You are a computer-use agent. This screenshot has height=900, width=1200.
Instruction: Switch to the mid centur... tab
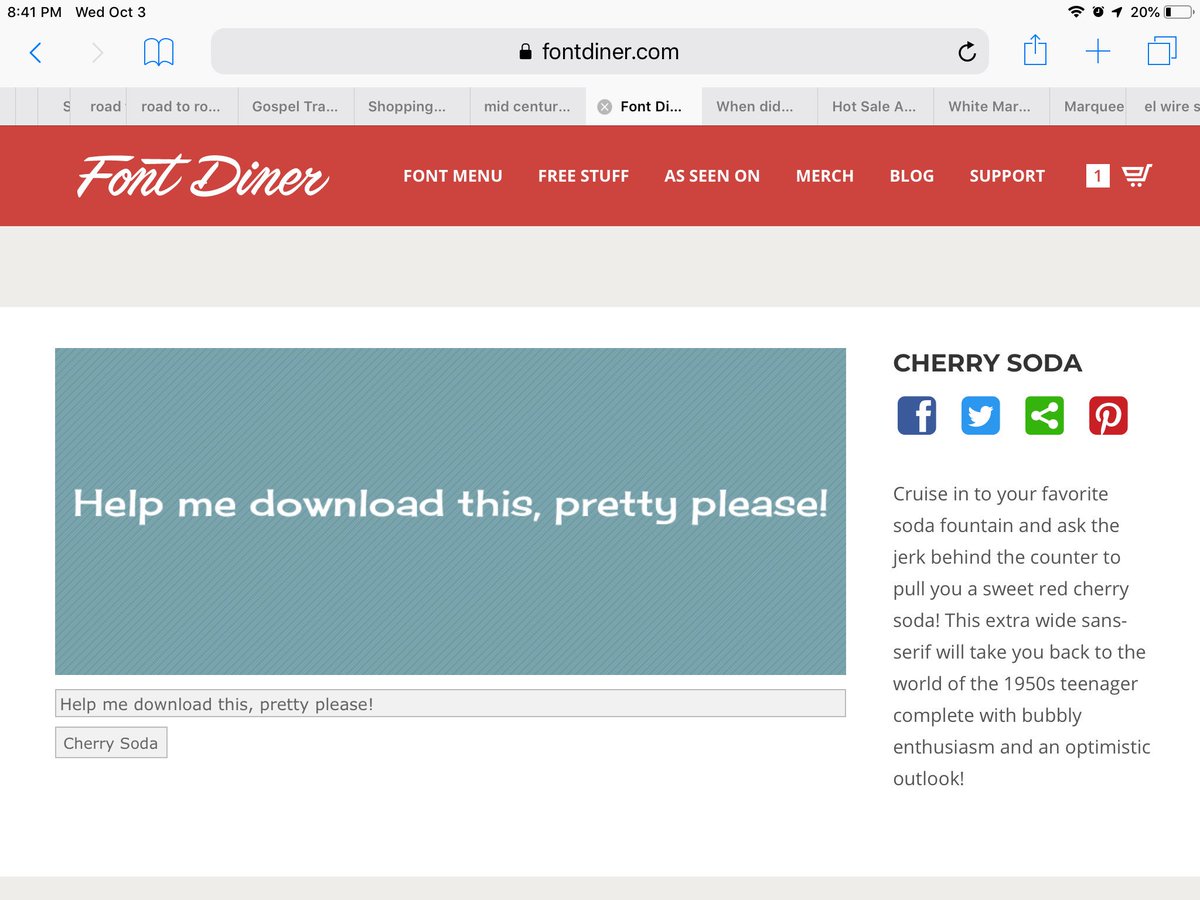coord(528,106)
